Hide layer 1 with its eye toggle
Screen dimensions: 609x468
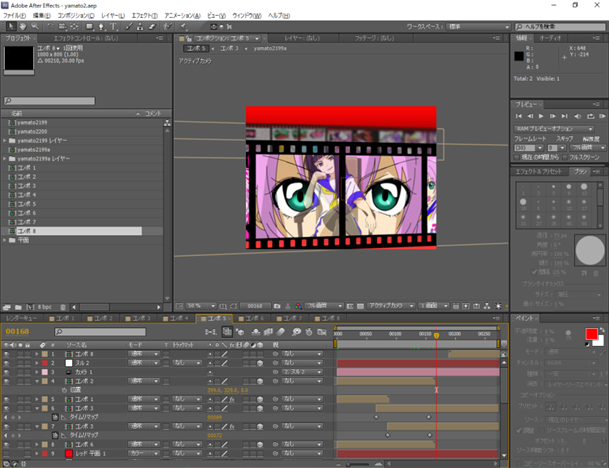click(6, 354)
